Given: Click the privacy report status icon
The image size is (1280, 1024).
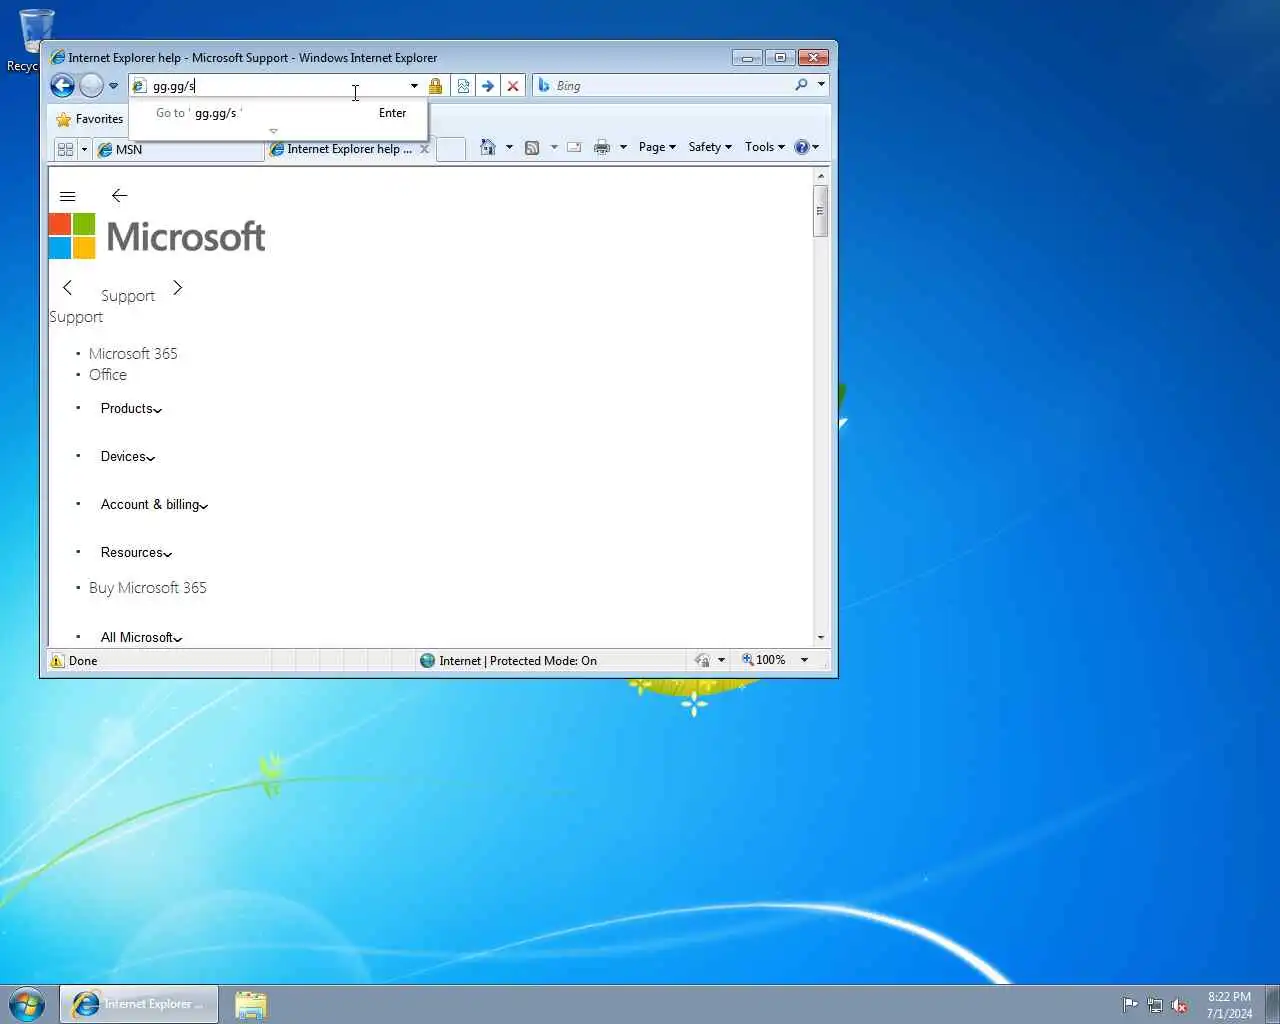Looking at the screenshot, I should pos(703,661).
